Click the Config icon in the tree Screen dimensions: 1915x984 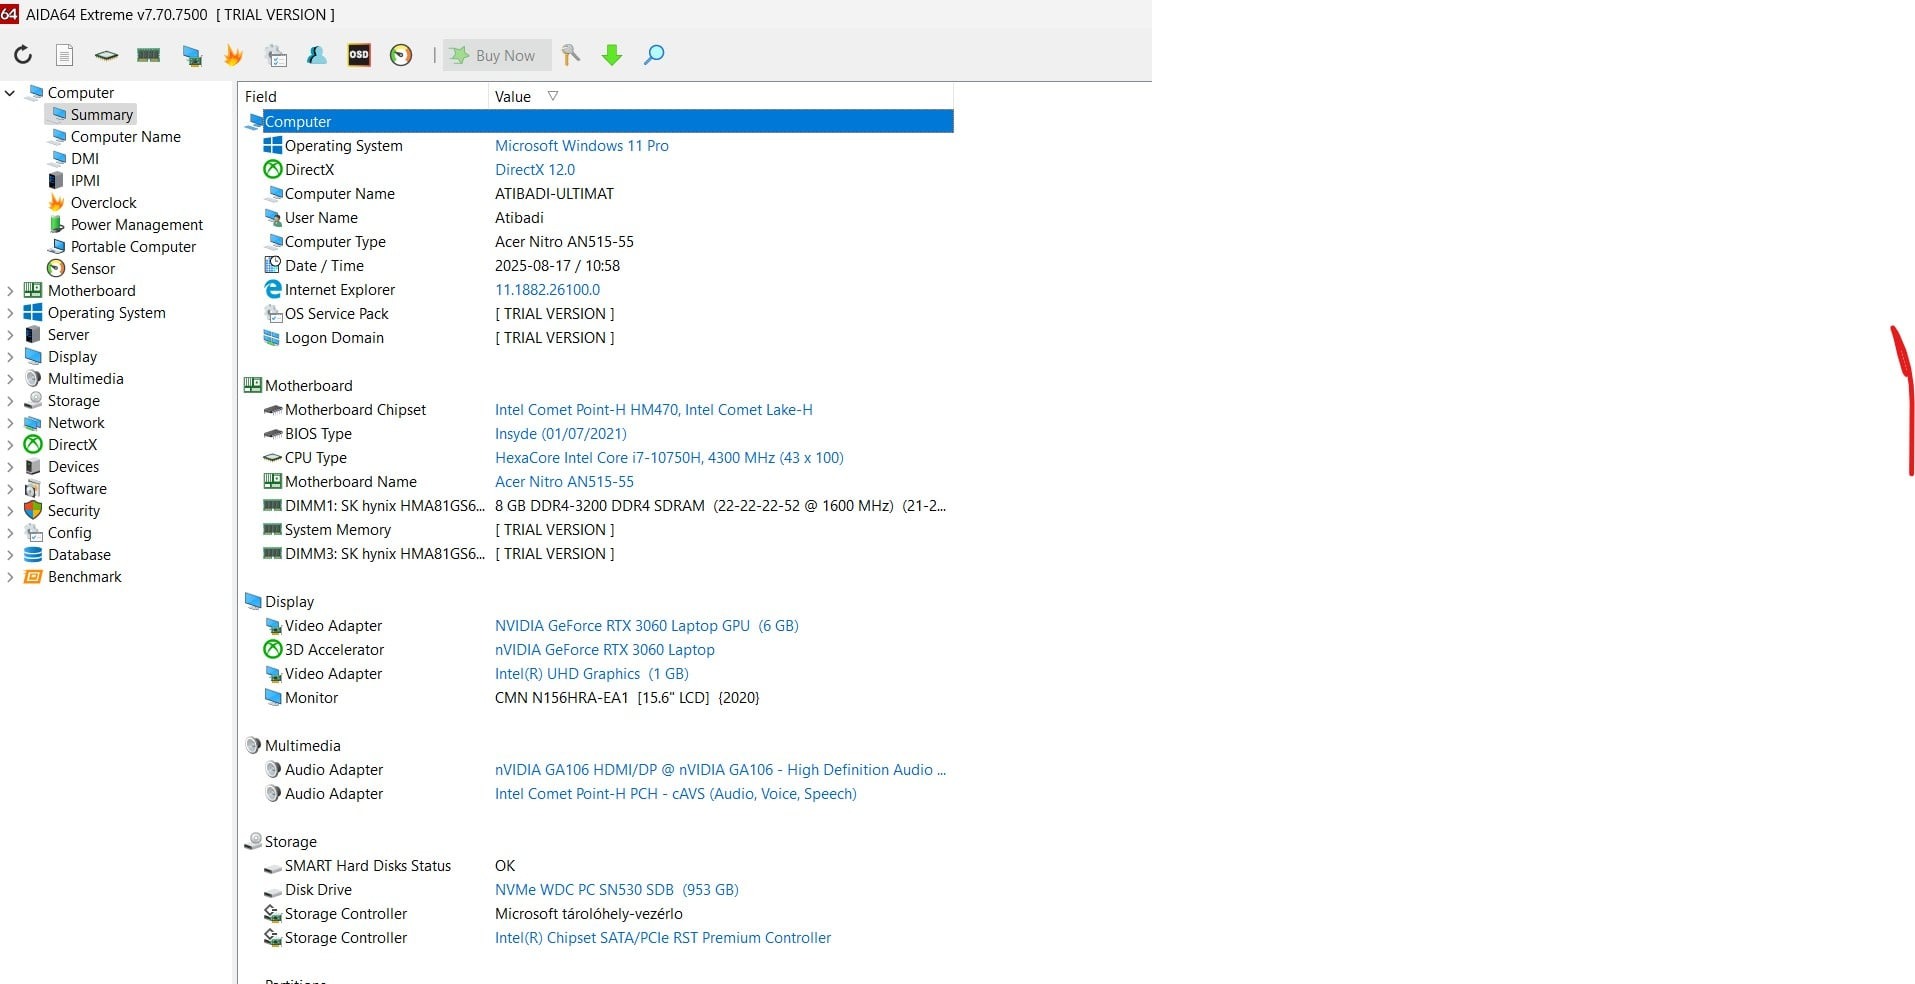pos(33,533)
